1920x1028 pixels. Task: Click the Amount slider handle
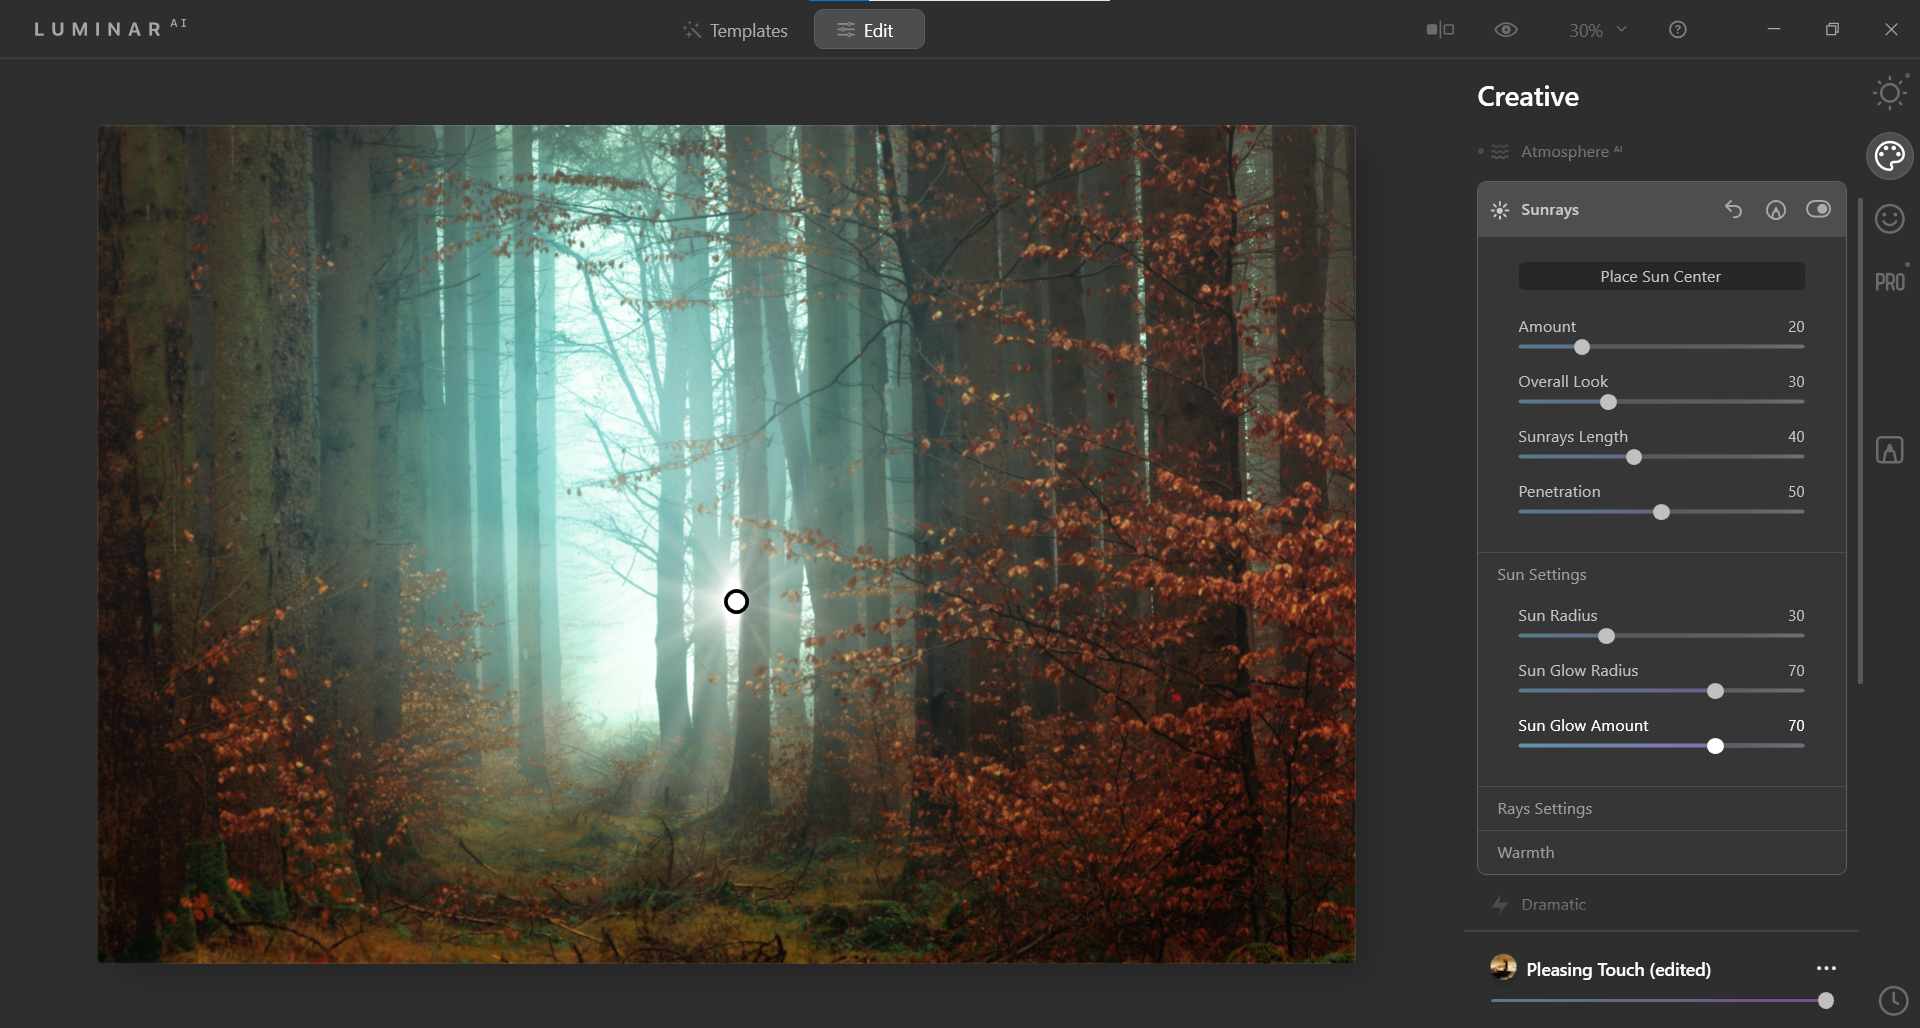[x=1582, y=347]
